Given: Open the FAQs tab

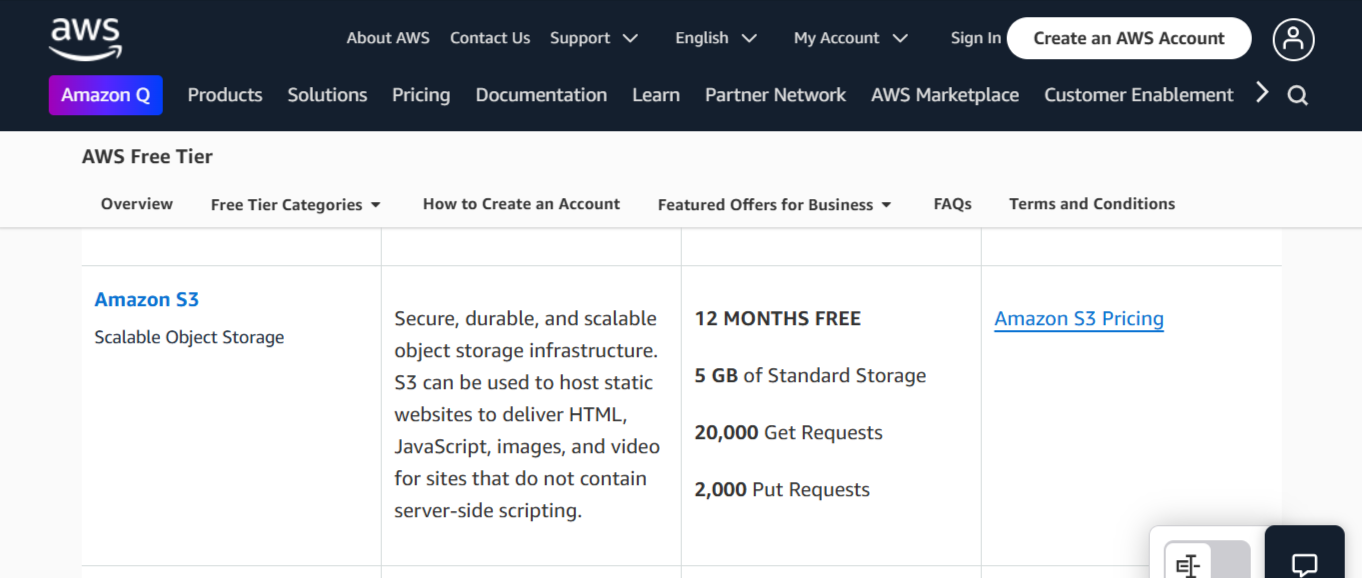Looking at the screenshot, I should click(953, 204).
